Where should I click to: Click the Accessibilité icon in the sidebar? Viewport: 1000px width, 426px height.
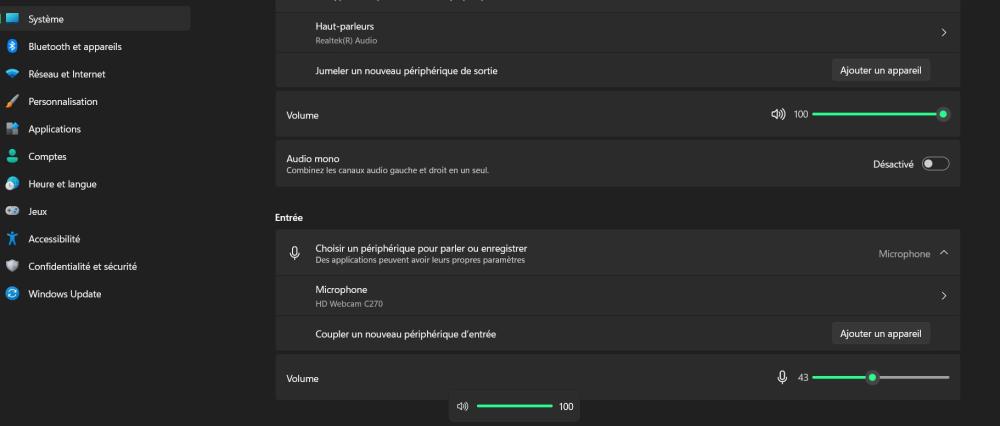point(12,239)
